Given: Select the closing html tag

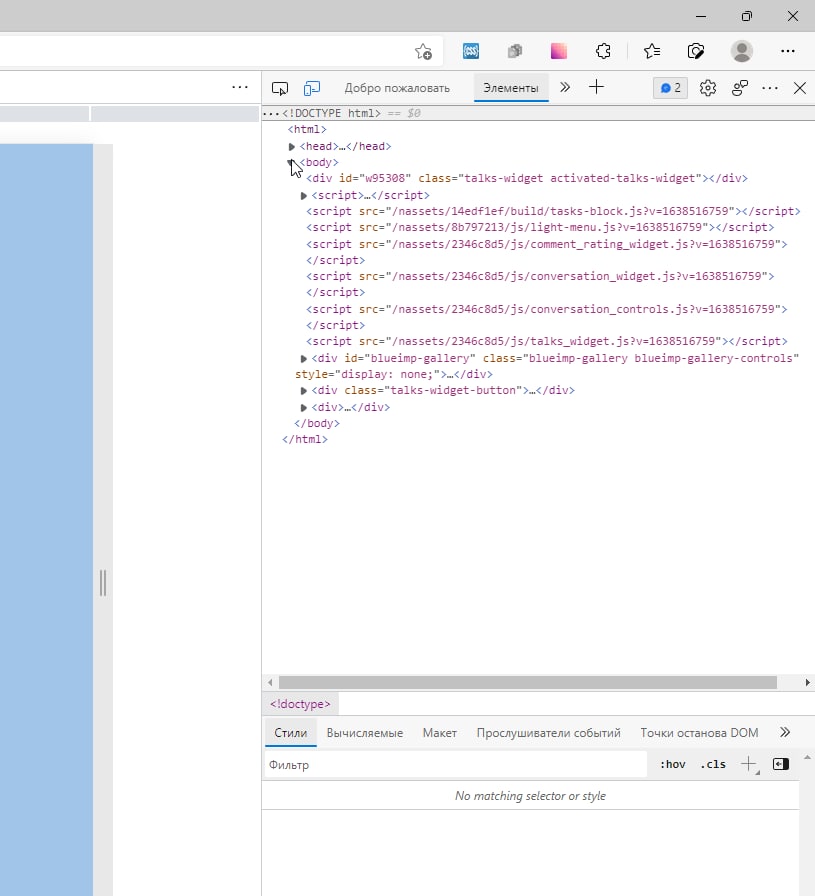Looking at the screenshot, I should (305, 439).
